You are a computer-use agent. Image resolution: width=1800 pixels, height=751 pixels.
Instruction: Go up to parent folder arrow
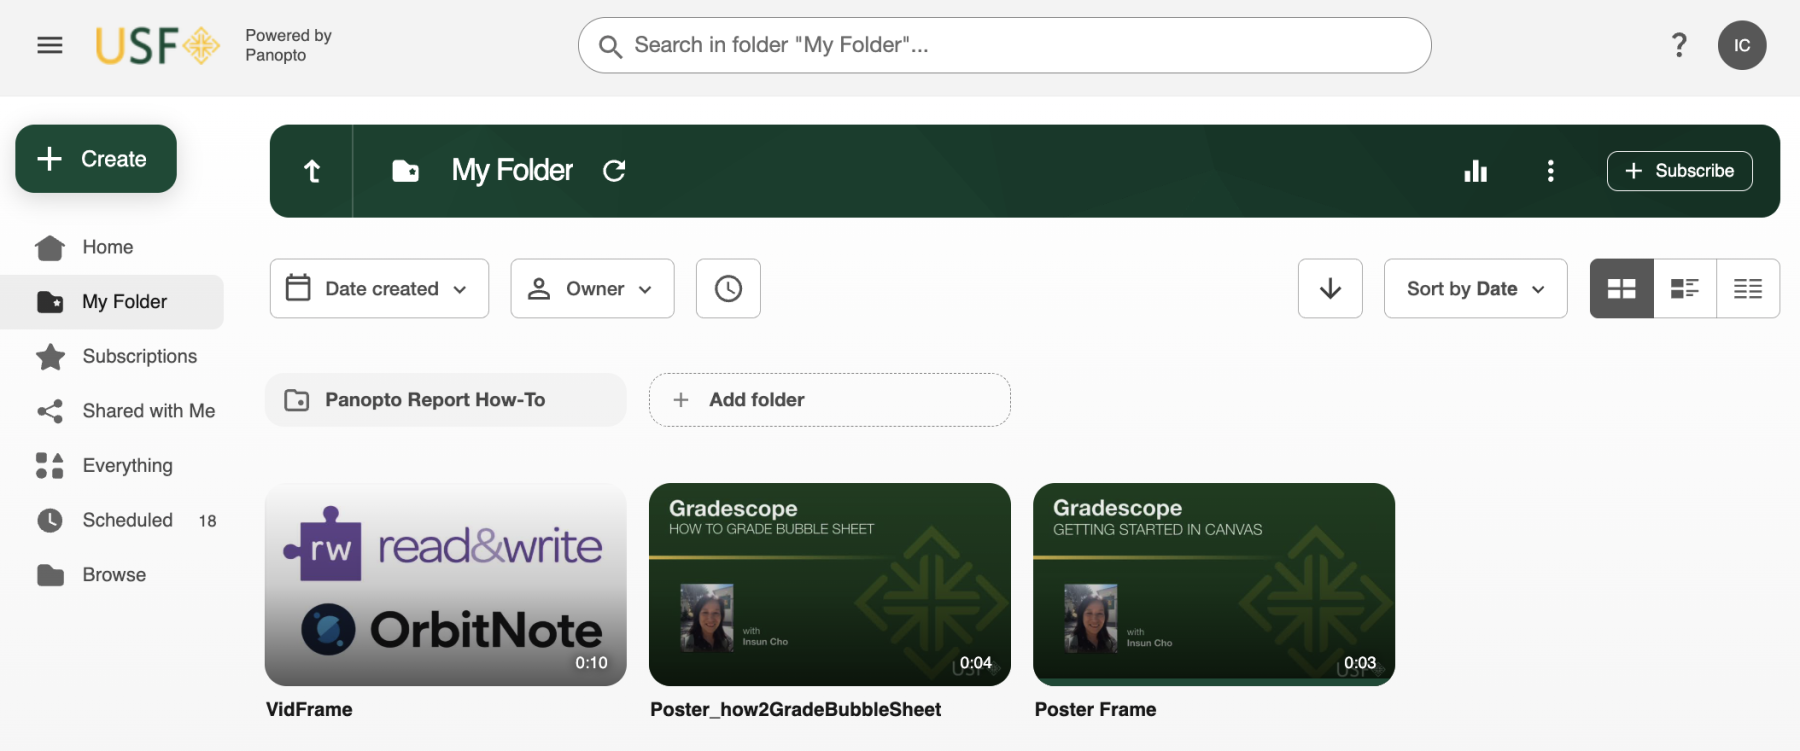coord(312,171)
